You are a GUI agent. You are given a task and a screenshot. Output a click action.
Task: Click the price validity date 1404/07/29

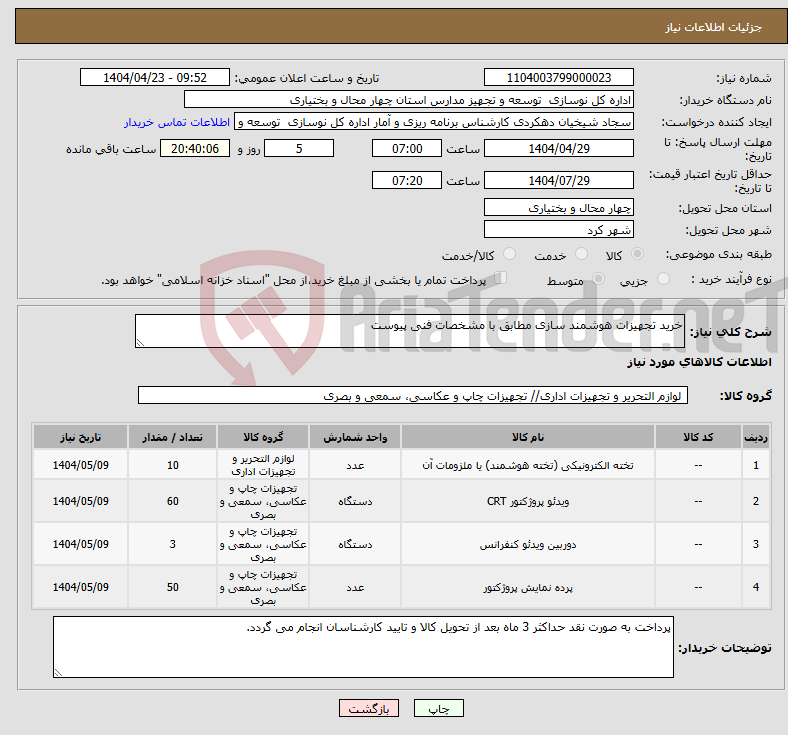coord(558,180)
